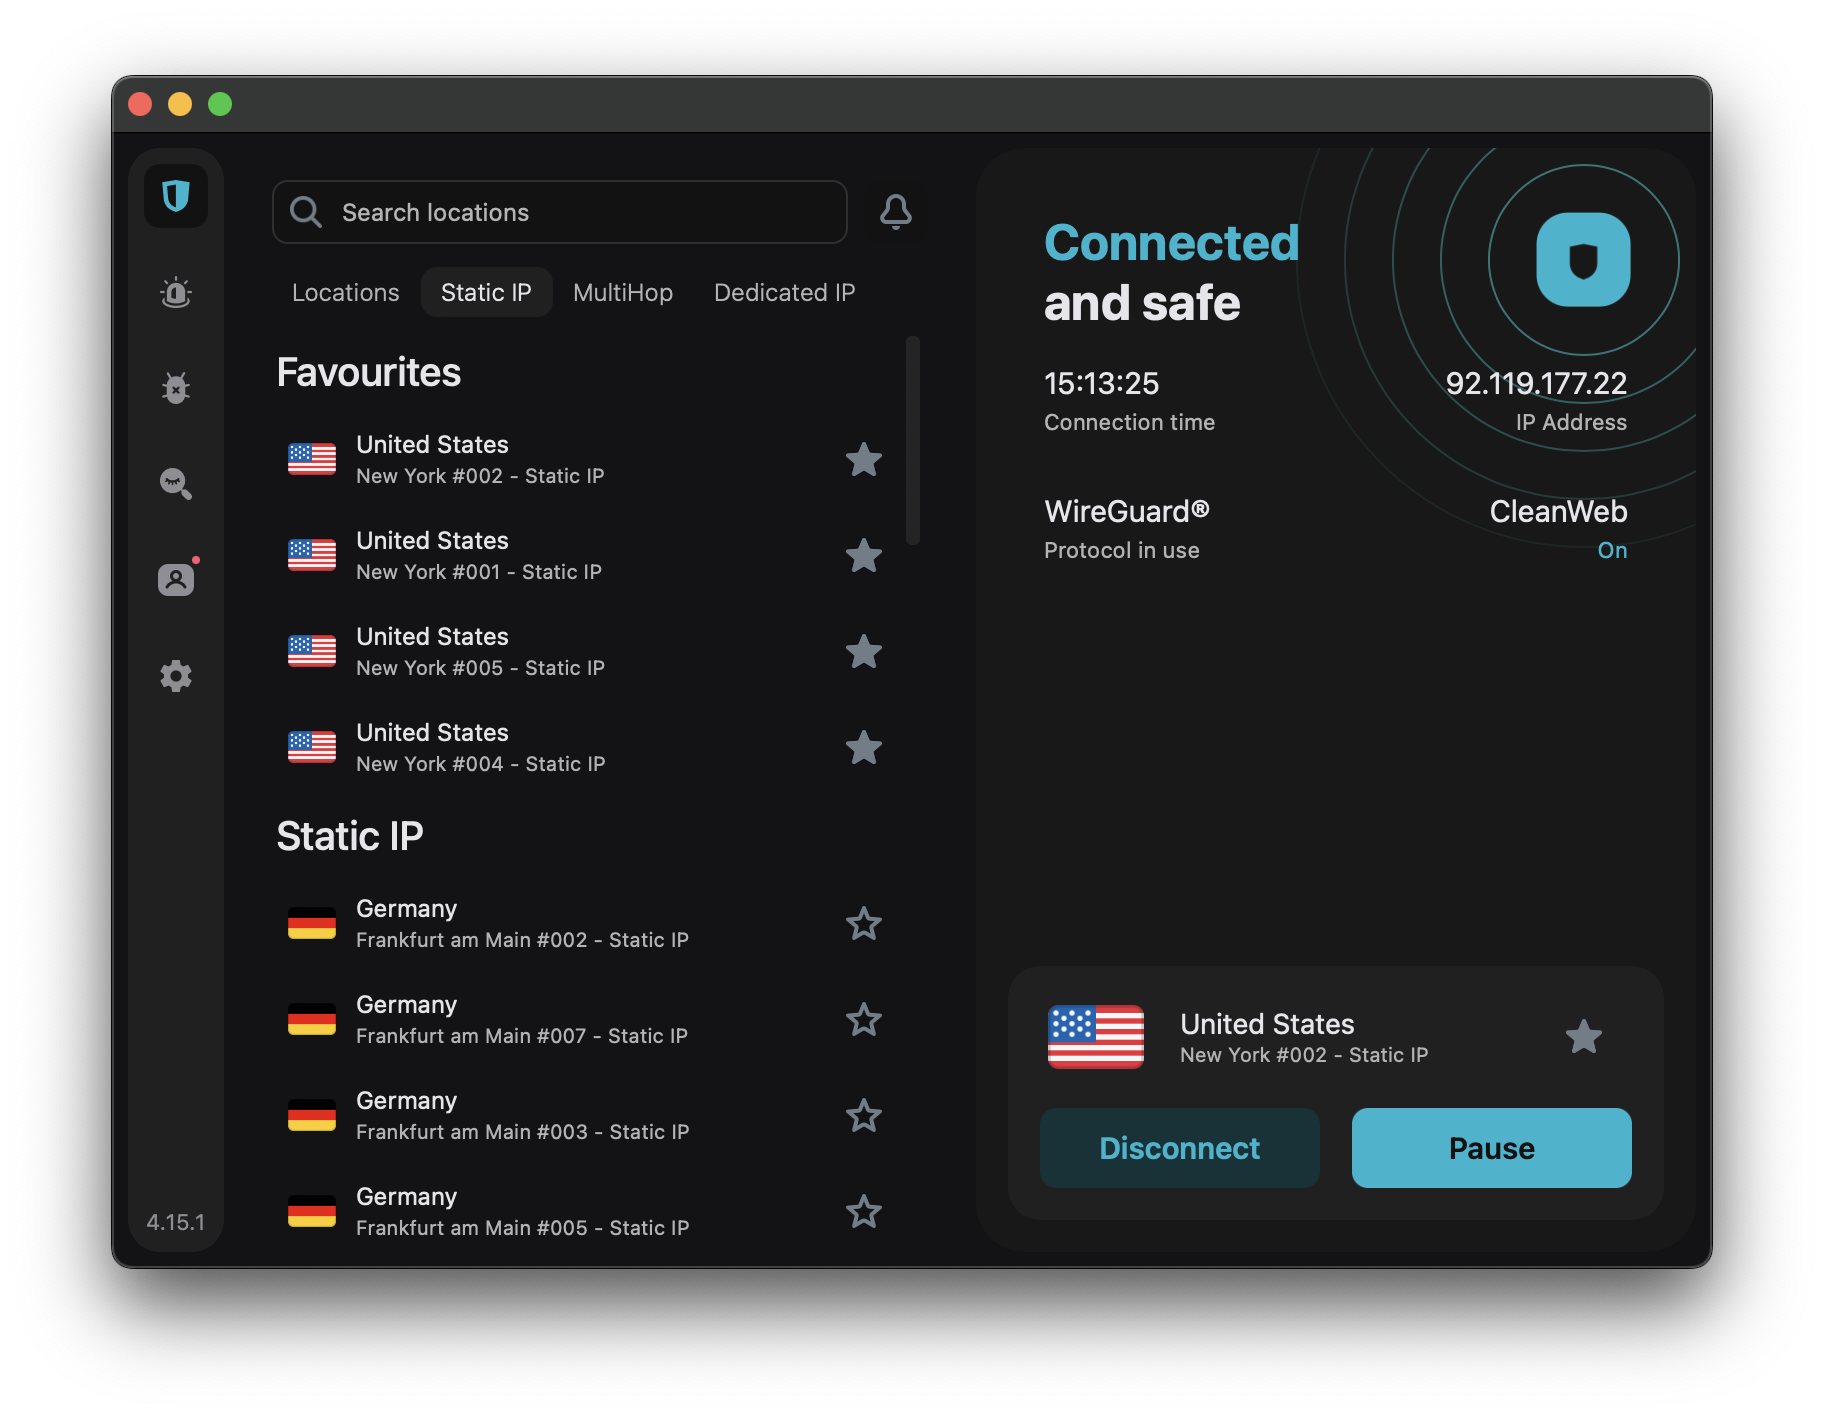The width and height of the screenshot is (1824, 1416).
Task: Click the Static IP section heading
Action: click(350, 836)
